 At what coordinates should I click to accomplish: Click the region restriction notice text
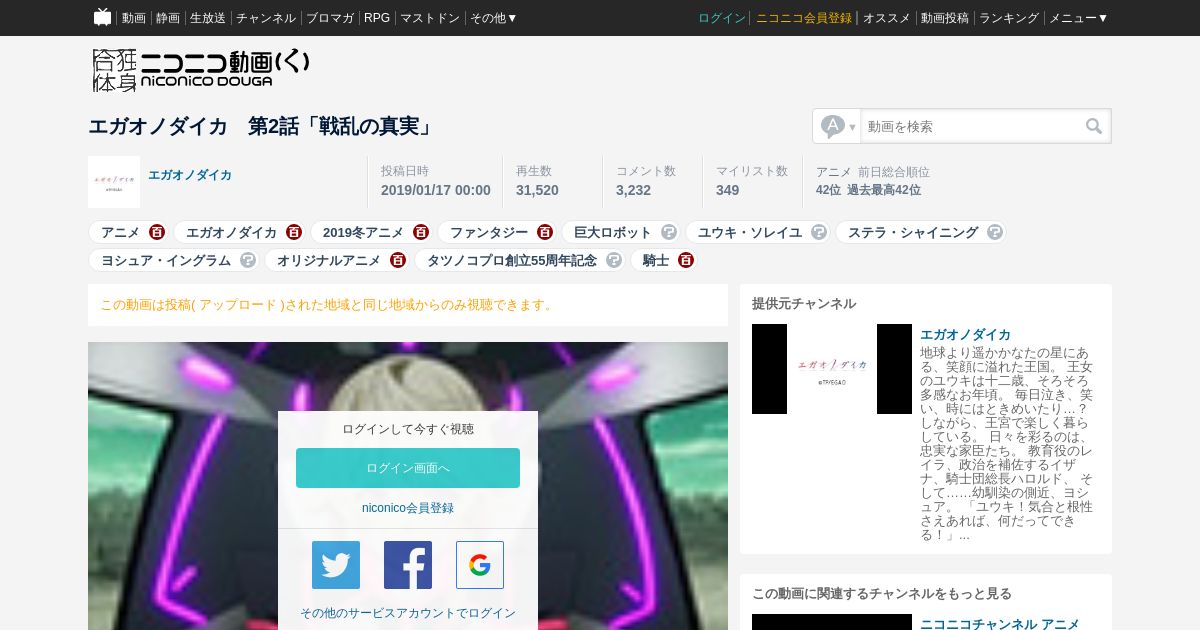click(x=328, y=304)
